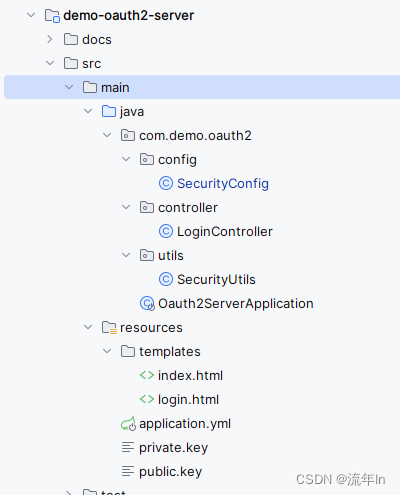Collapse the controller package chevron
The height and width of the screenshot is (495, 400).
(x=126, y=207)
